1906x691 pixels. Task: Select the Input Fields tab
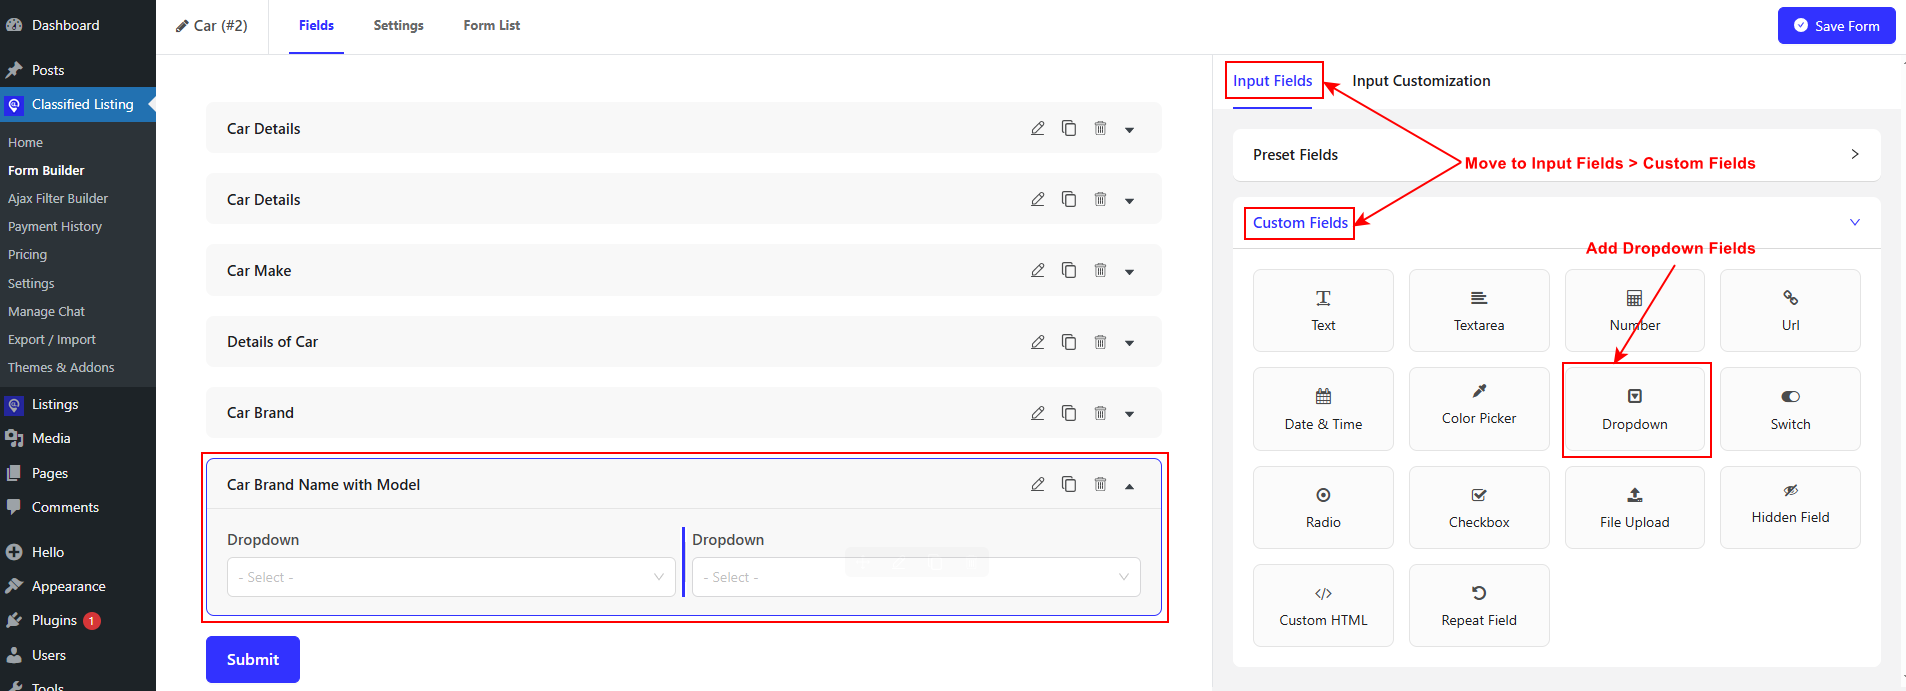point(1272,81)
